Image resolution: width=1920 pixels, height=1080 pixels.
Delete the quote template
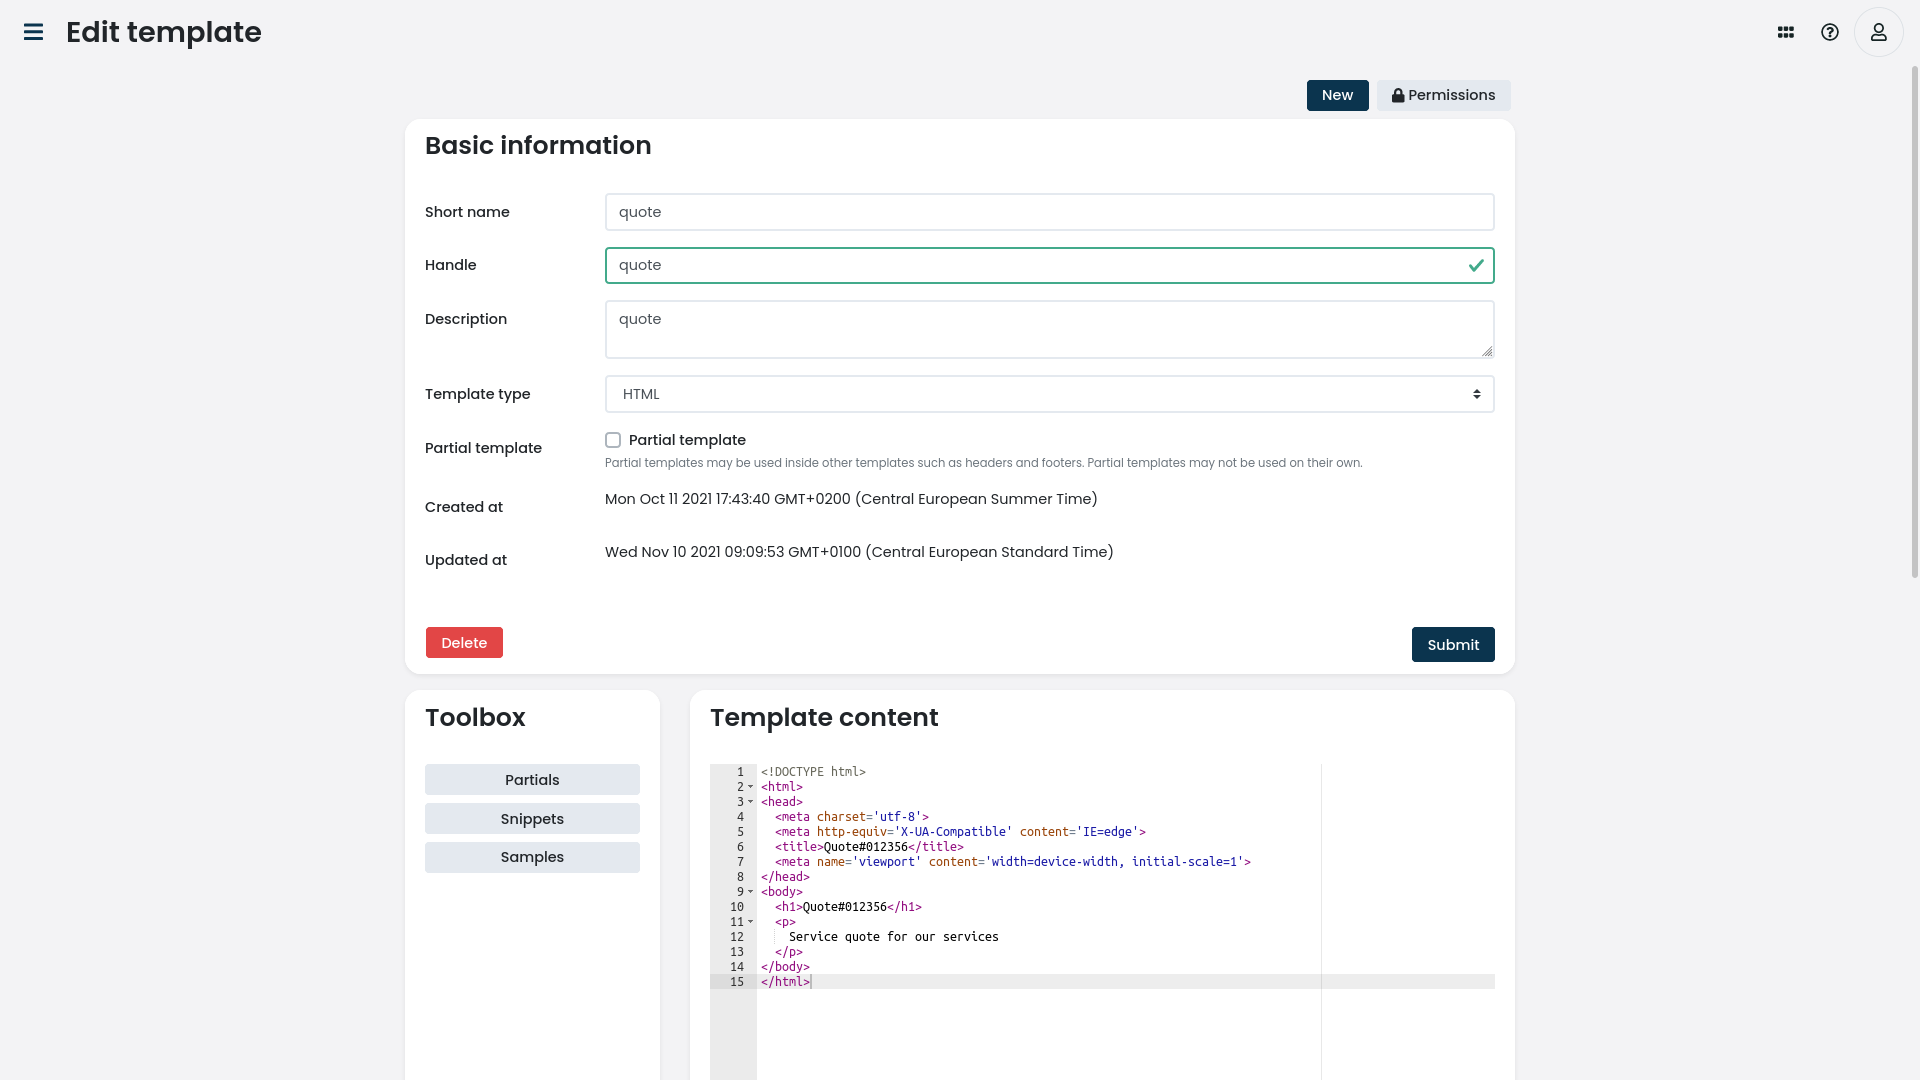click(x=464, y=643)
